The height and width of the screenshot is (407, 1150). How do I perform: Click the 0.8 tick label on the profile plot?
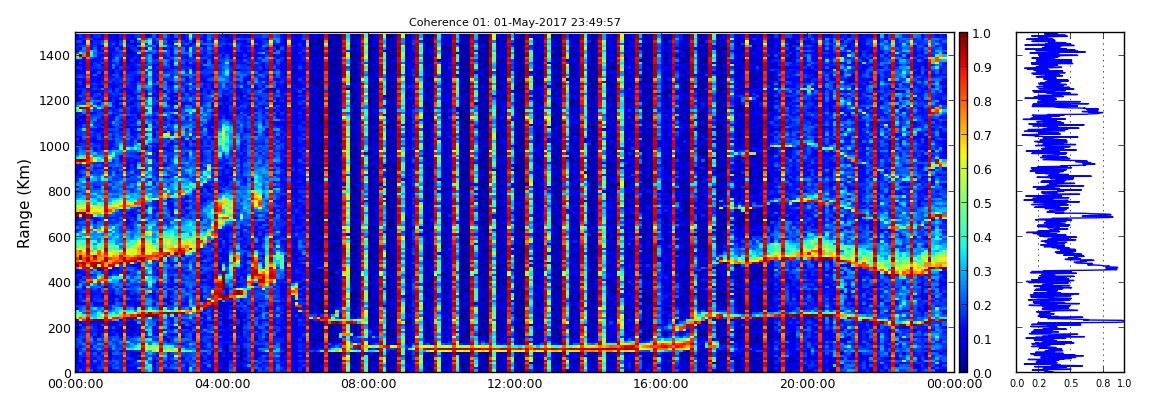[1102, 384]
